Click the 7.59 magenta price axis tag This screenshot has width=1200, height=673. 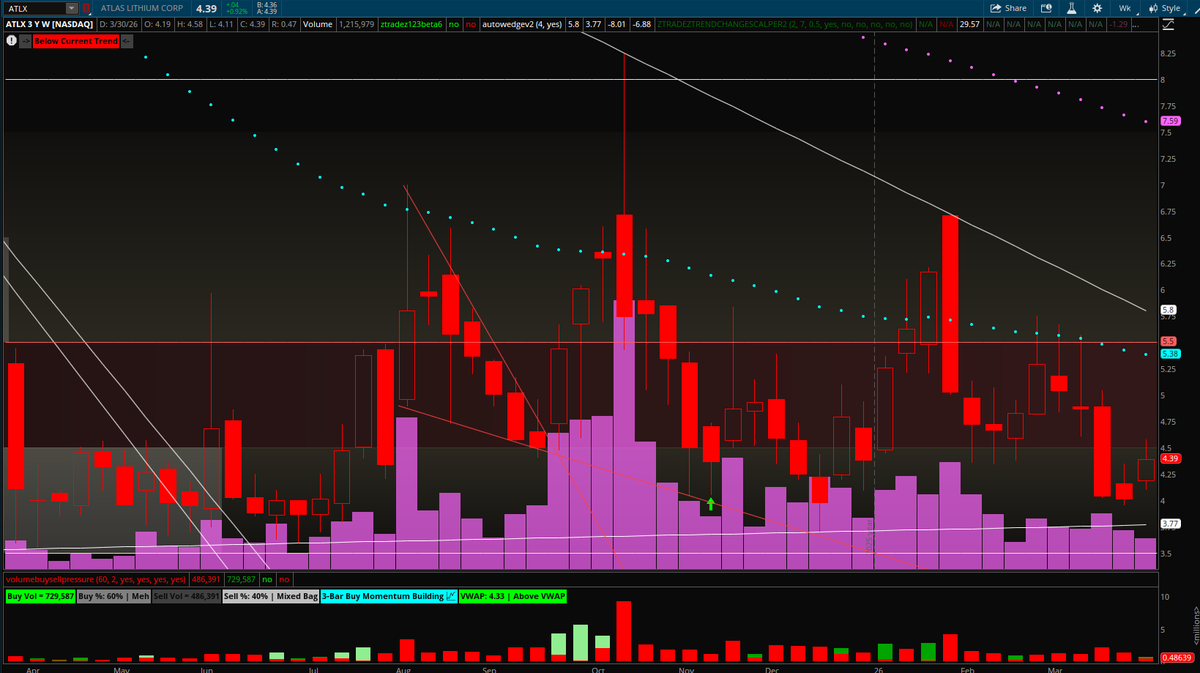tap(1171, 121)
